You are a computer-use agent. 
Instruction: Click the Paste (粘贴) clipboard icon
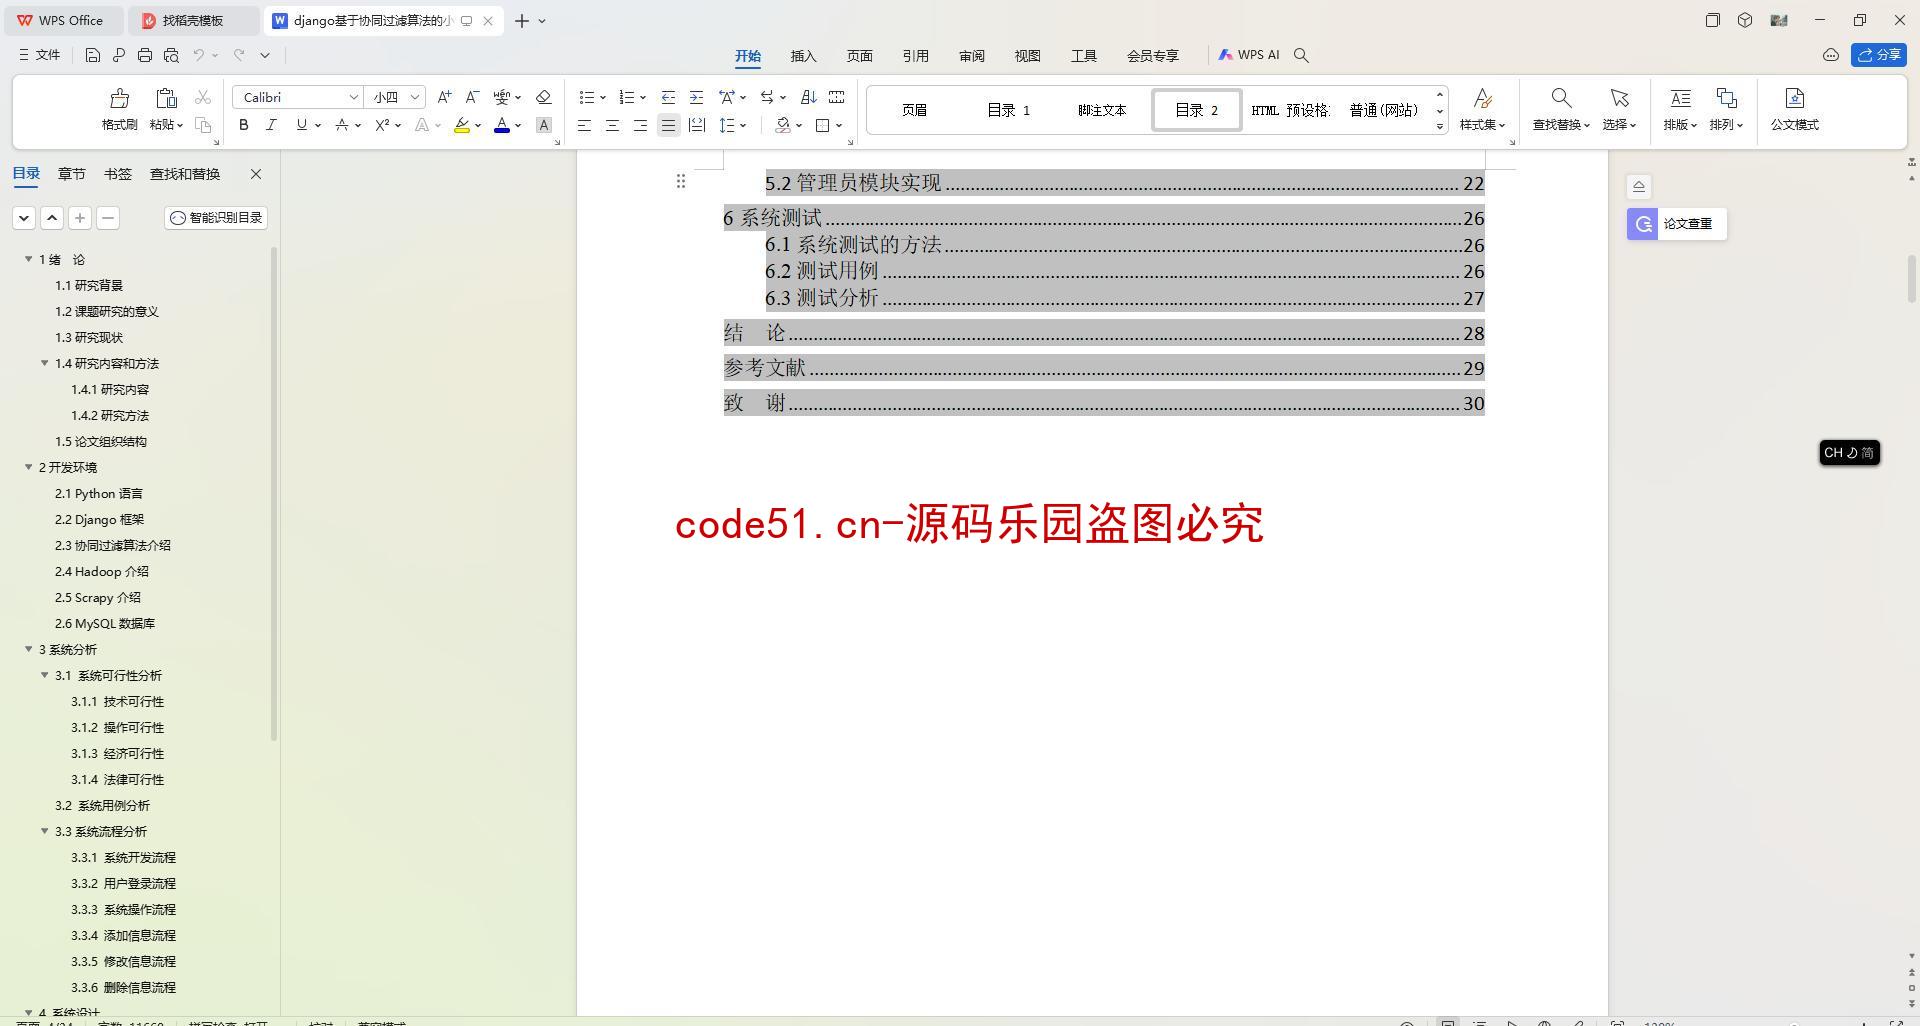coord(166,98)
